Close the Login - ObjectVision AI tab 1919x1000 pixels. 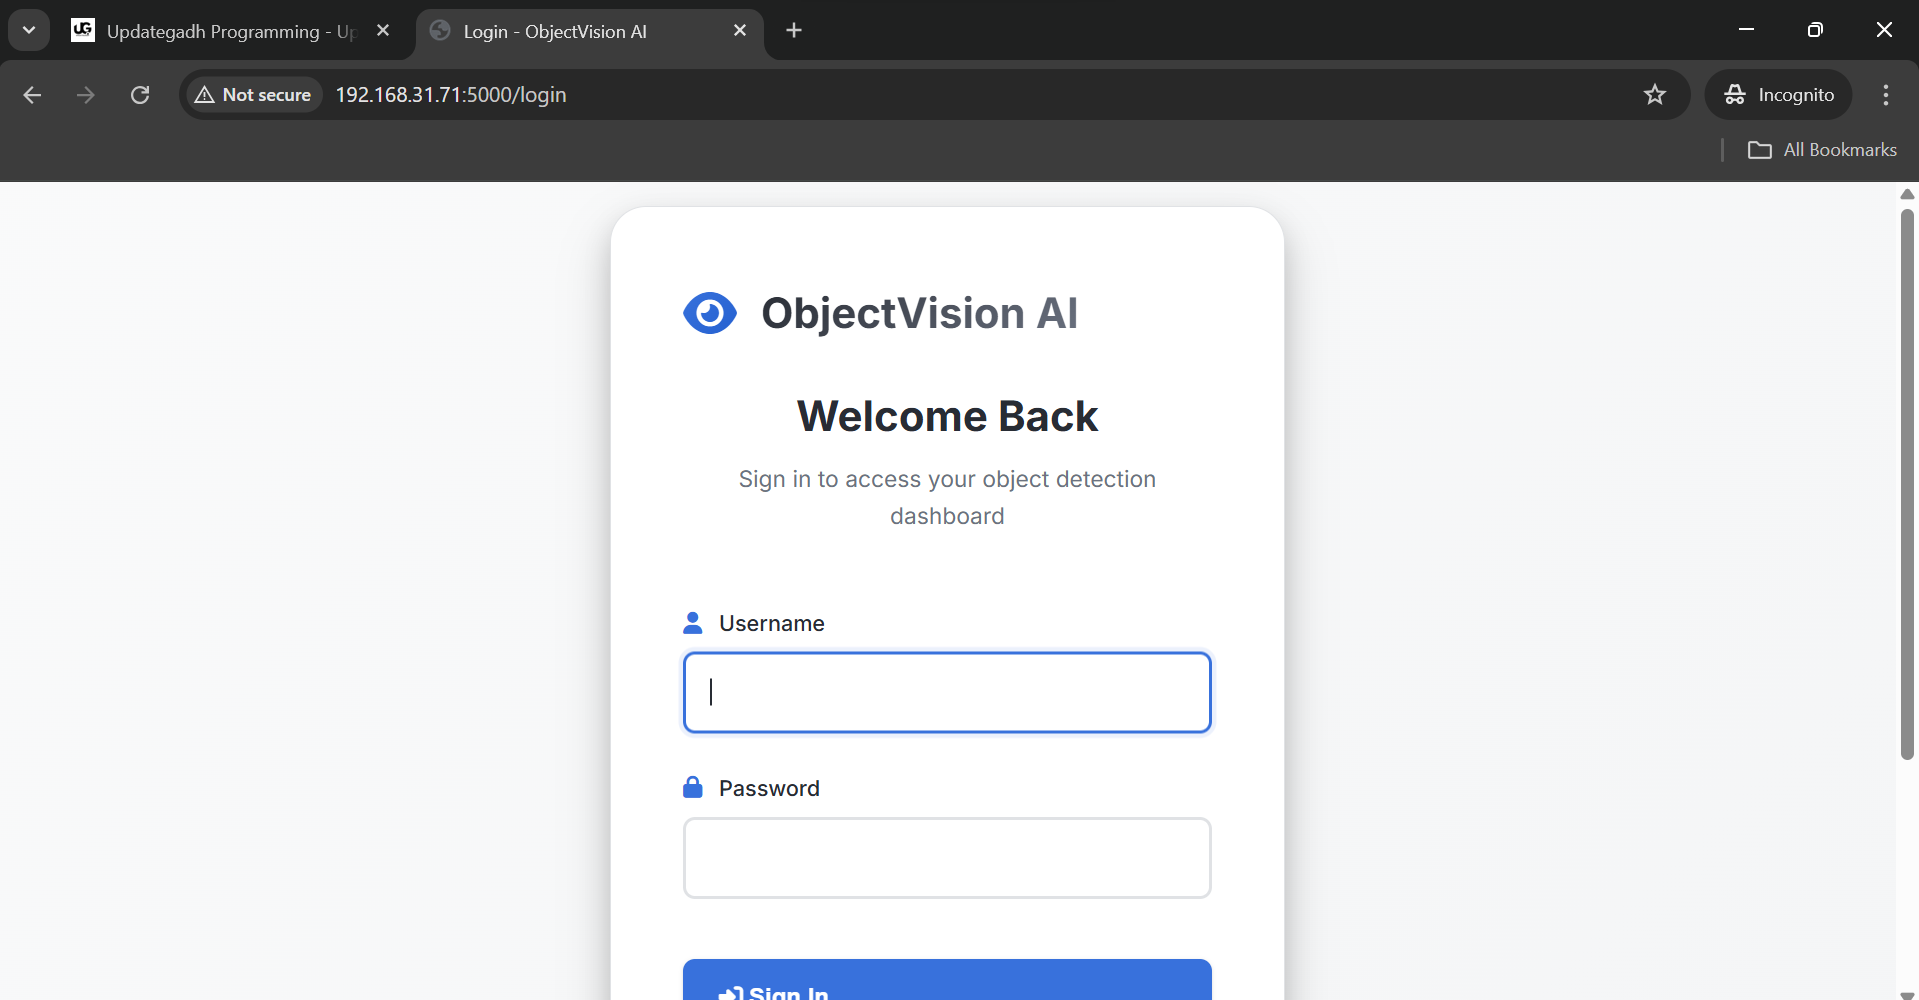(x=740, y=31)
